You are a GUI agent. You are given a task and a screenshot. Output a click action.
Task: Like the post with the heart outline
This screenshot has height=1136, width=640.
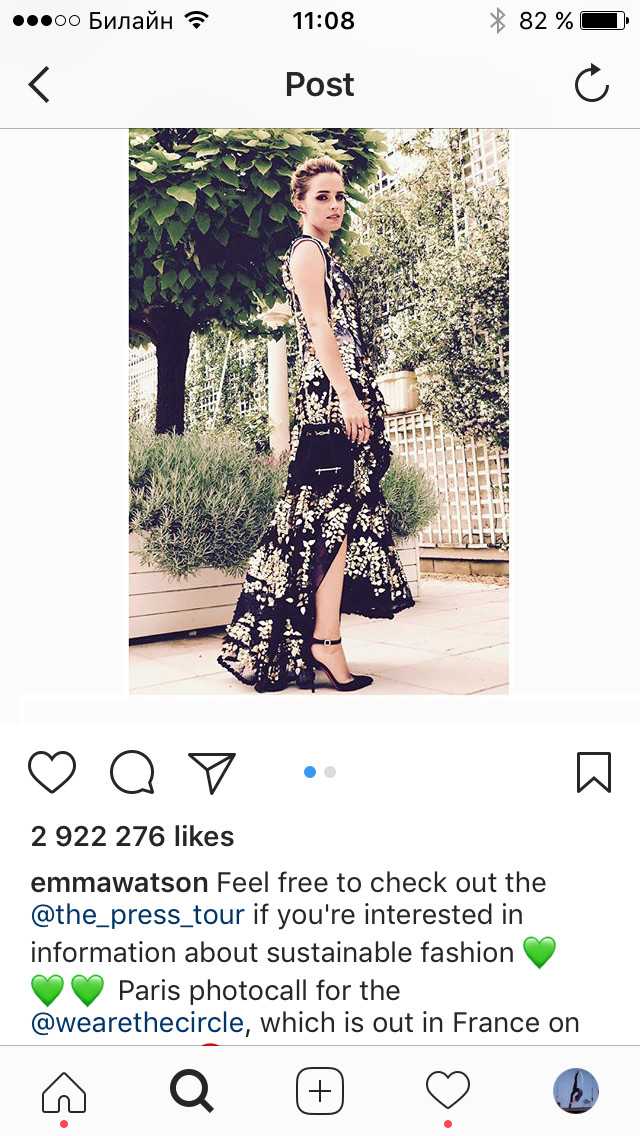pyautogui.click(x=52, y=772)
